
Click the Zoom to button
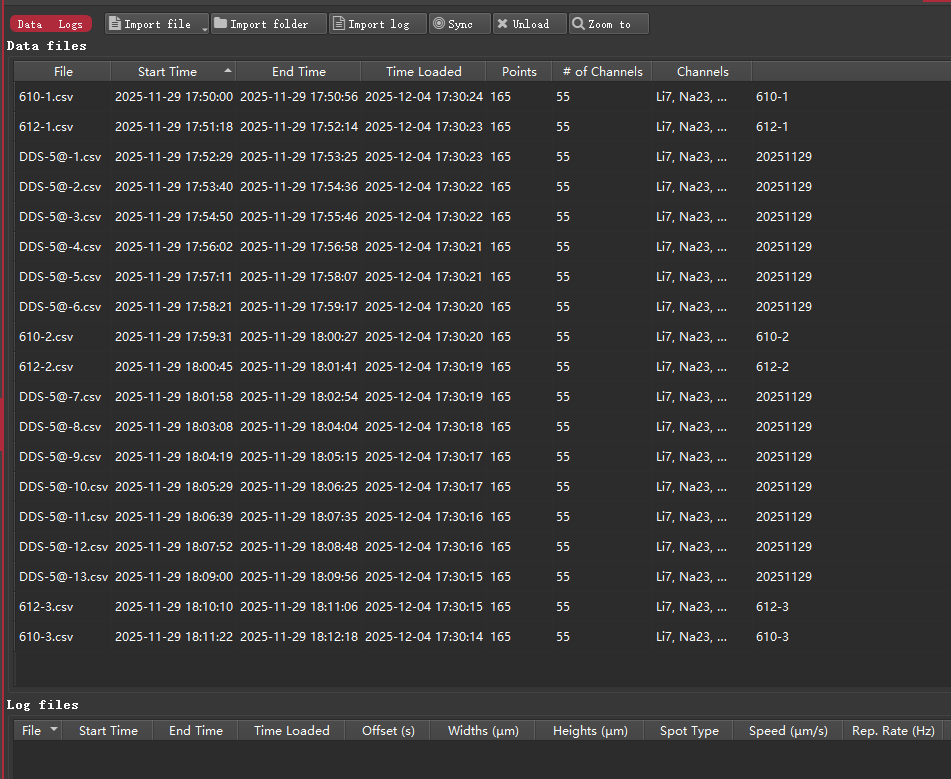[x=608, y=24]
